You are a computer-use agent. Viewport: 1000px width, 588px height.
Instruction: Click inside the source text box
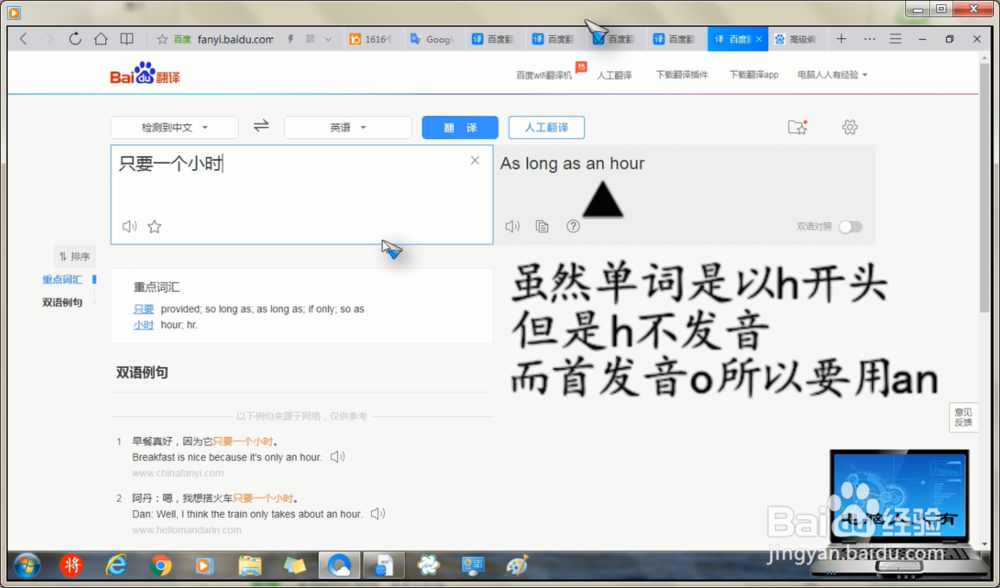coord(302,195)
